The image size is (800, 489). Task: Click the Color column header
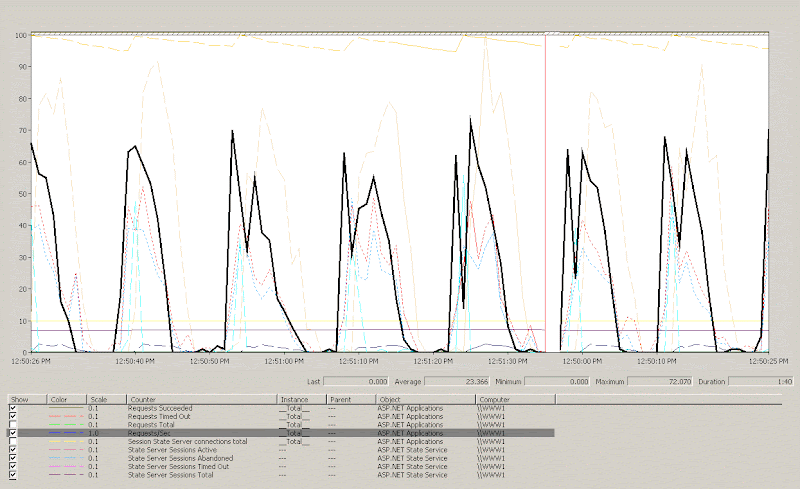tap(65, 399)
